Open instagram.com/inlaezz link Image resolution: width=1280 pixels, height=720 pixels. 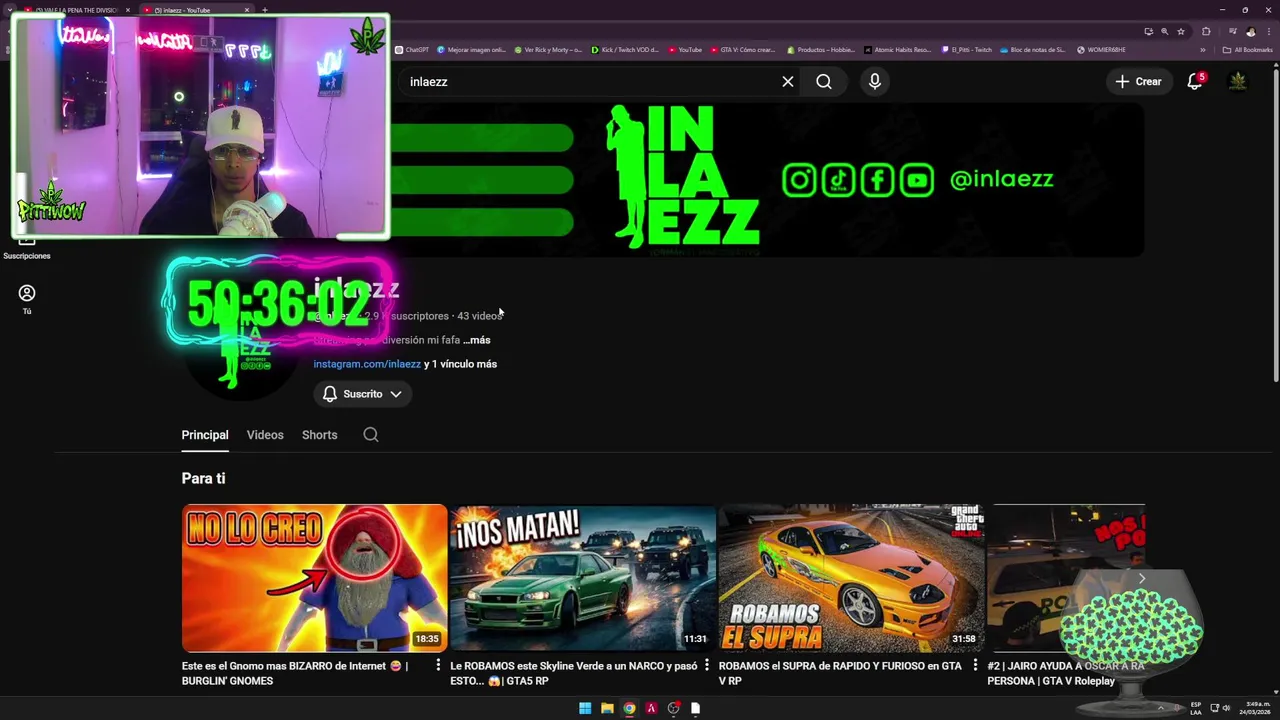[x=367, y=364]
